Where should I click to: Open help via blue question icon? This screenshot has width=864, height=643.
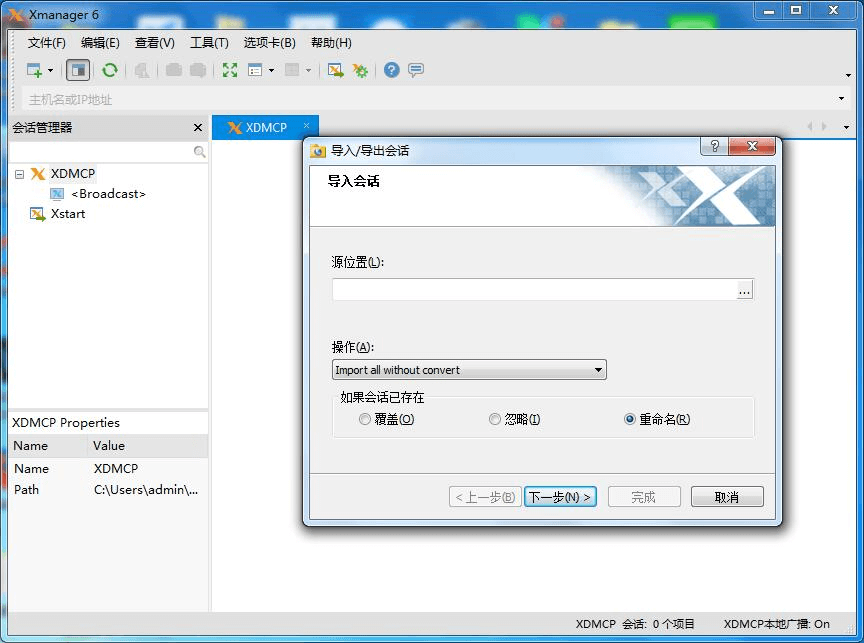392,70
